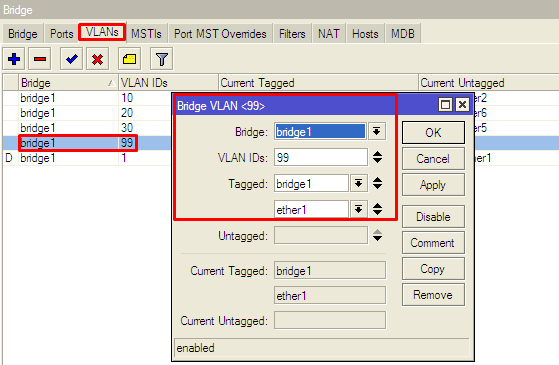Toggle arrows beside Tagged ether1

[378, 209]
